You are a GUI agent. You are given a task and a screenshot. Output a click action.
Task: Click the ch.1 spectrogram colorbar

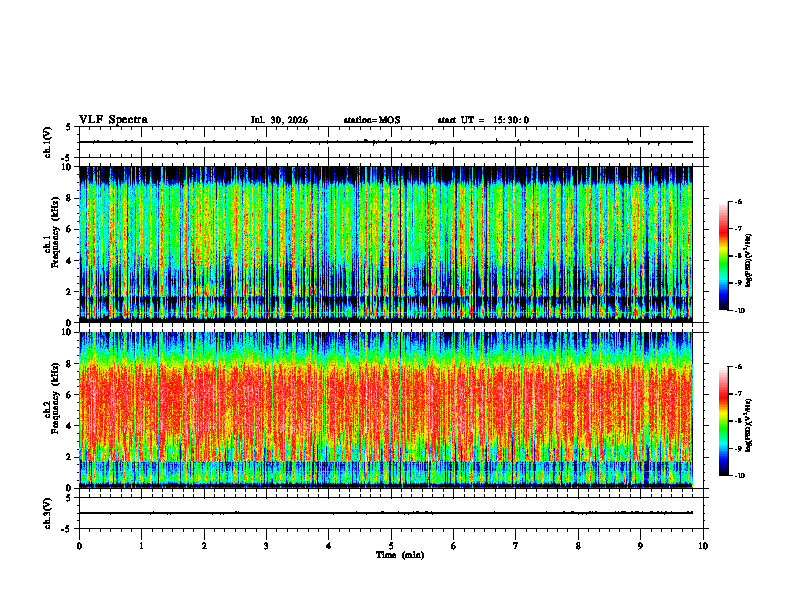point(723,256)
